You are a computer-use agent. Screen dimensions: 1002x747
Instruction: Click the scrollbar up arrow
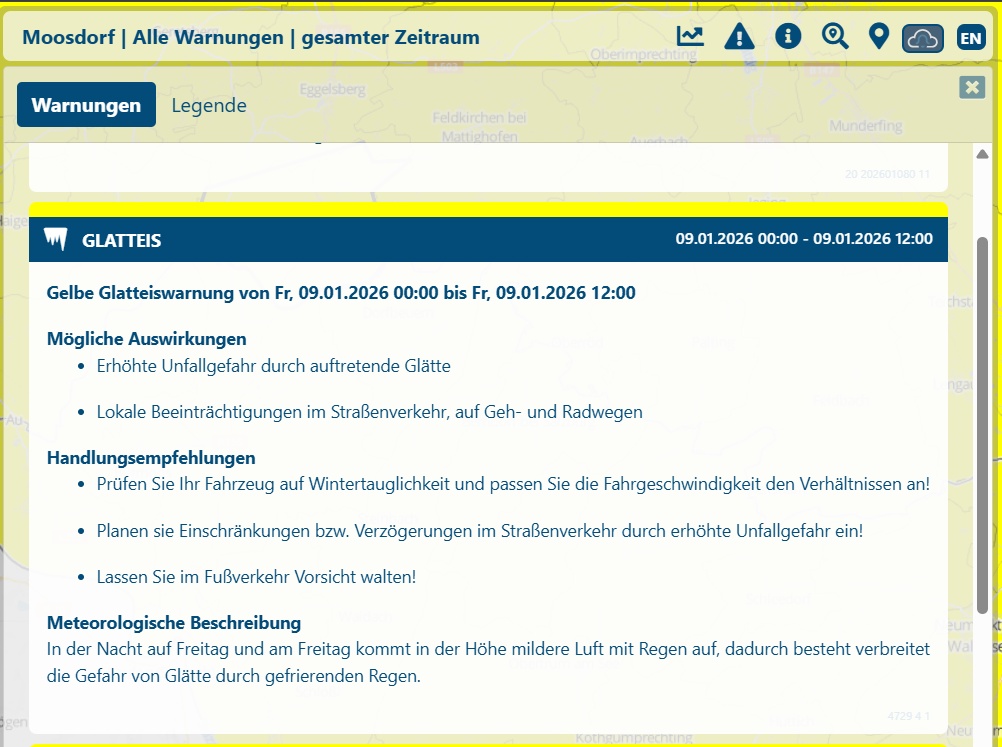(x=982, y=154)
